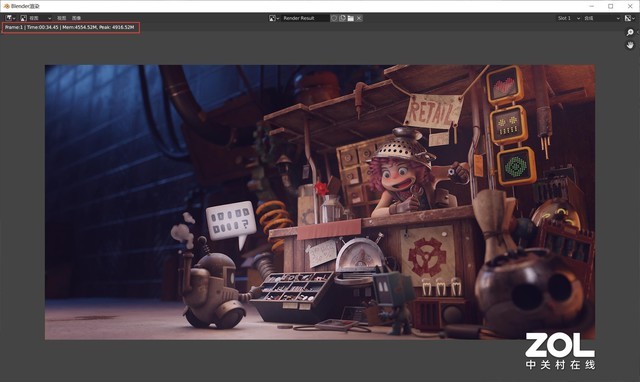
Task: Click the rendered image preview
Action: 320,202
